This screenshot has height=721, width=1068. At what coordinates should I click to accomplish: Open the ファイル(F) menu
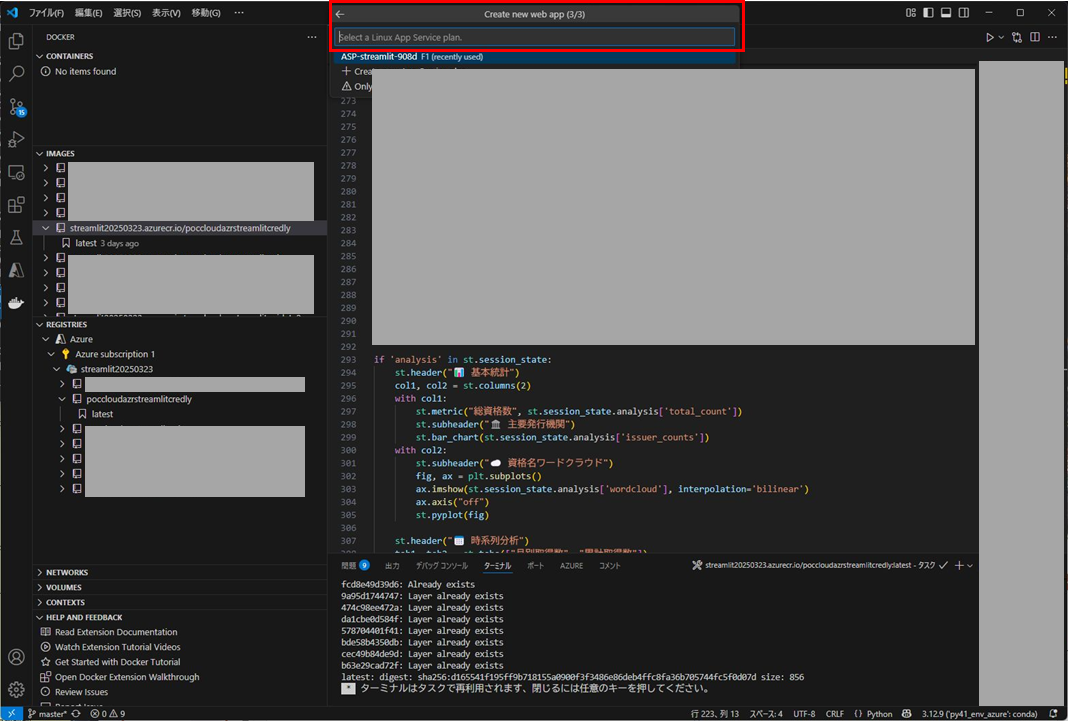pyautogui.click(x=46, y=13)
